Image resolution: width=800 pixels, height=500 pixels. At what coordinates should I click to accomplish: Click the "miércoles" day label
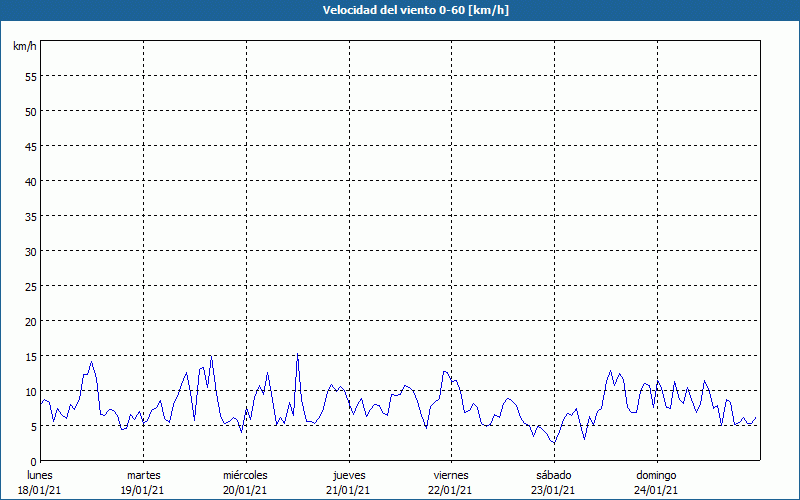point(245,475)
